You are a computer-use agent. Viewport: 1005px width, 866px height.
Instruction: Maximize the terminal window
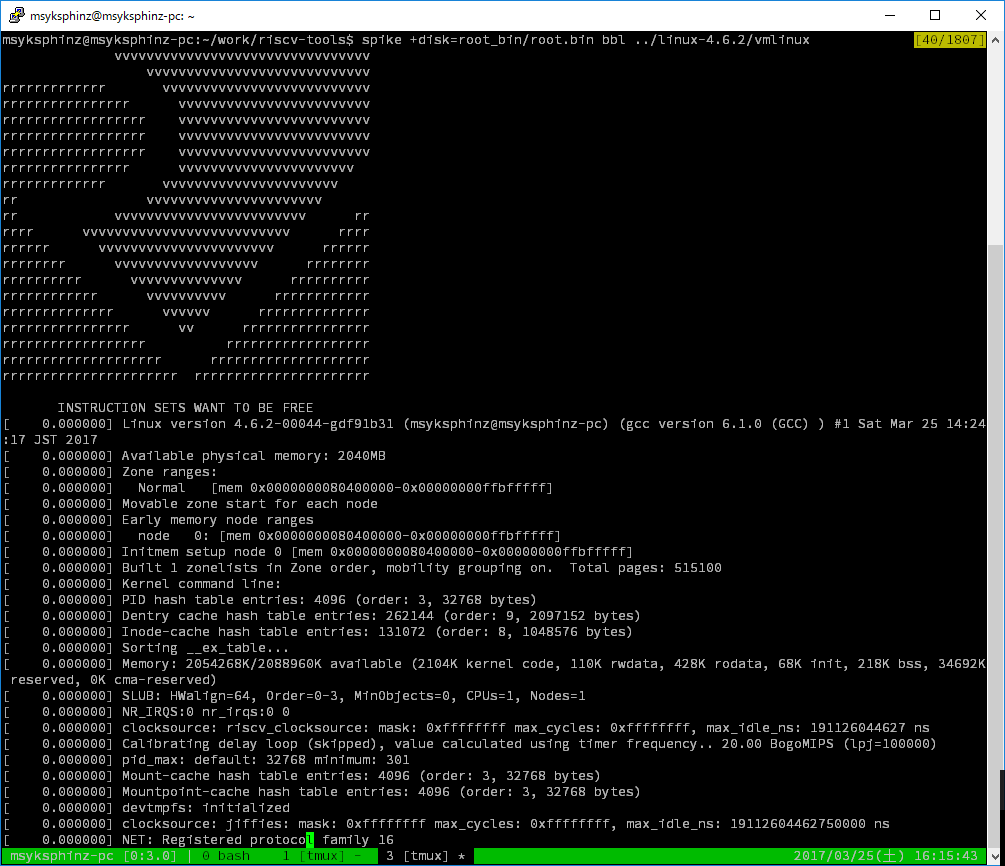(935, 15)
